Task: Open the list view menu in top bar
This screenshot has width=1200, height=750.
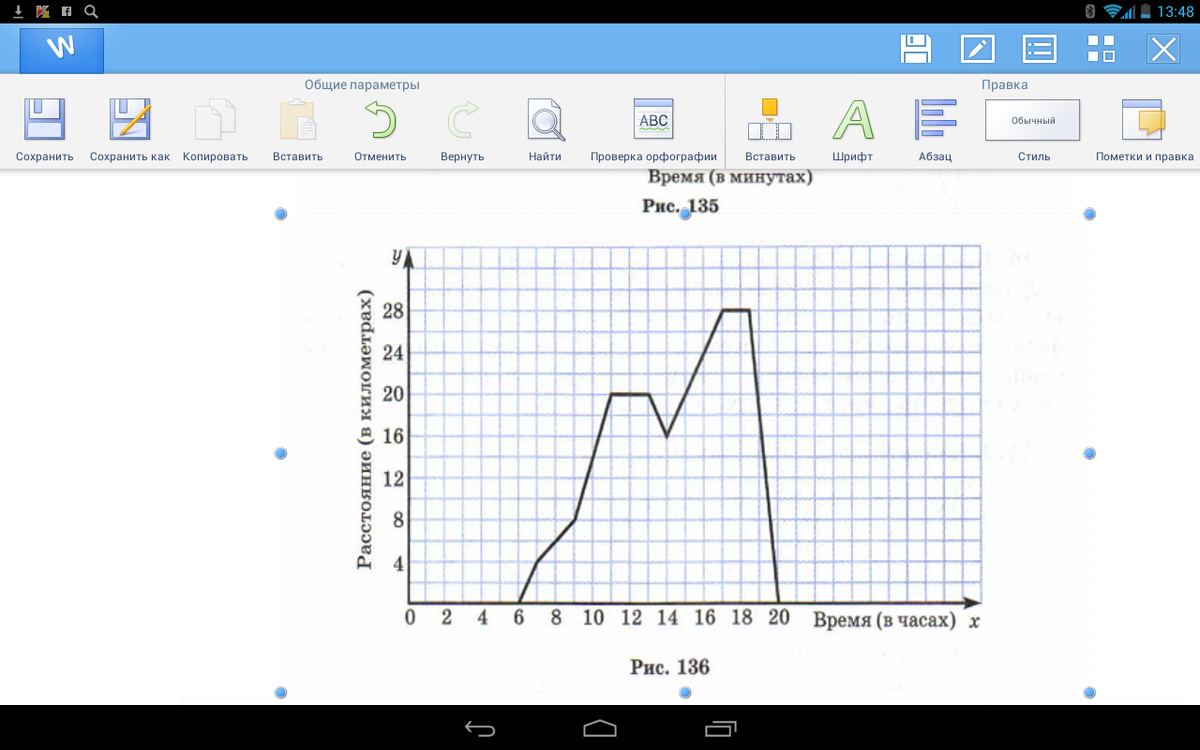Action: tap(1039, 49)
